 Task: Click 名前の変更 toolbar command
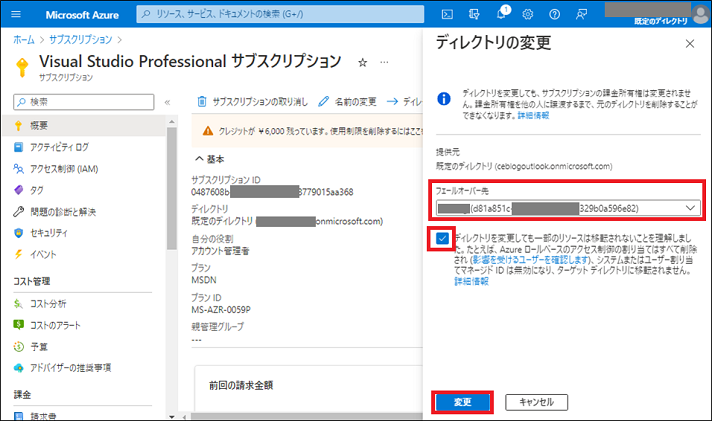point(347,102)
